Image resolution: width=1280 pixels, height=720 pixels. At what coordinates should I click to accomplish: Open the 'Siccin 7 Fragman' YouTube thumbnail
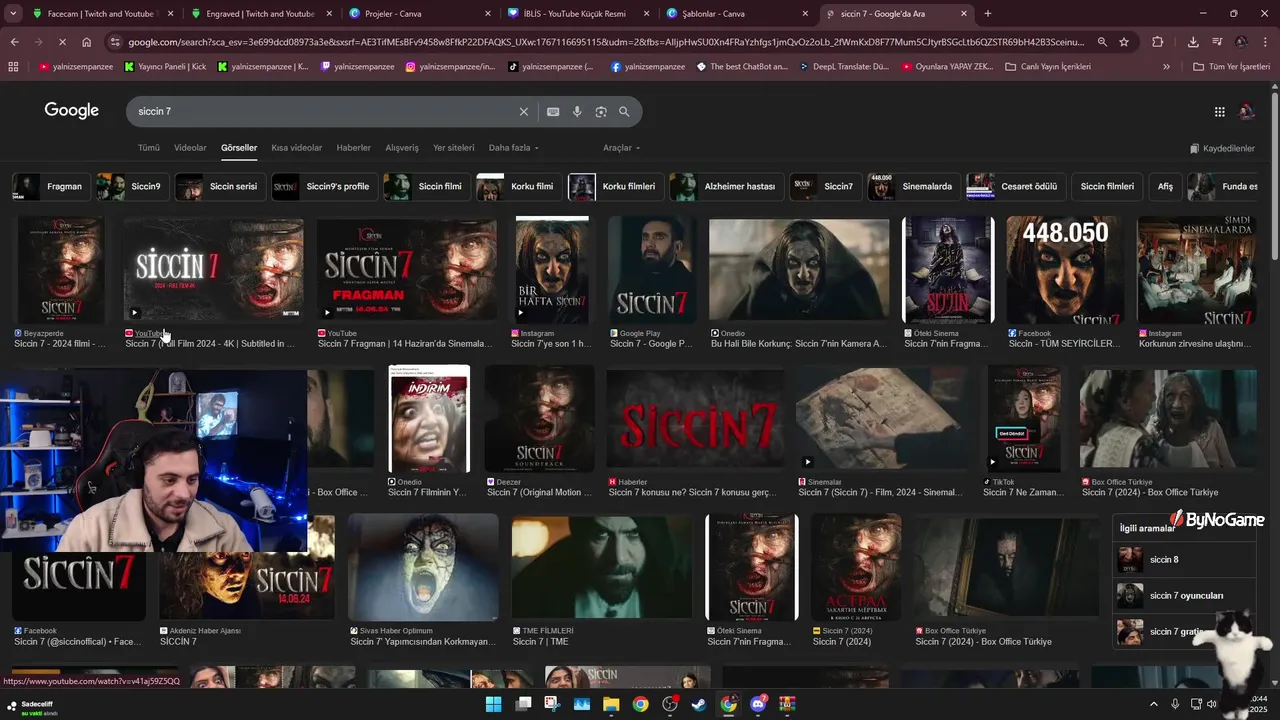tap(406, 271)
